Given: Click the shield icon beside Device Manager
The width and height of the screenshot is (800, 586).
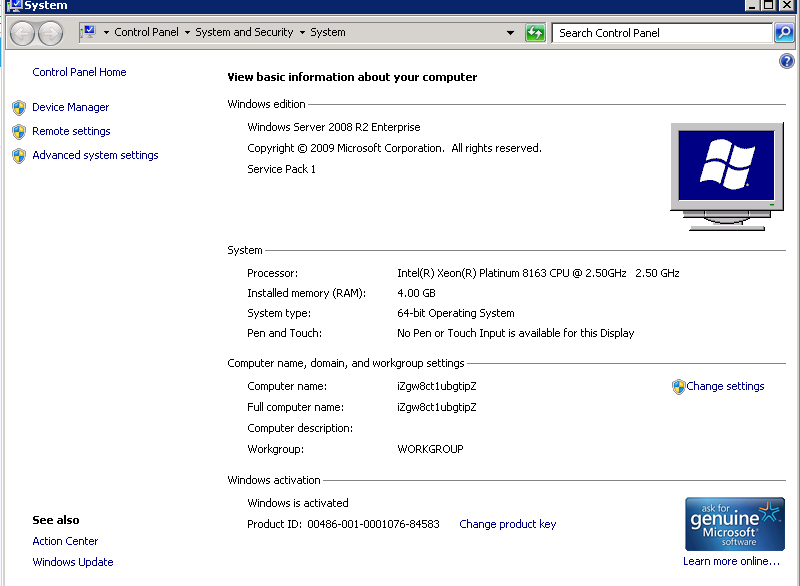Looking at the screenshot, I should [x=20, y=107].
